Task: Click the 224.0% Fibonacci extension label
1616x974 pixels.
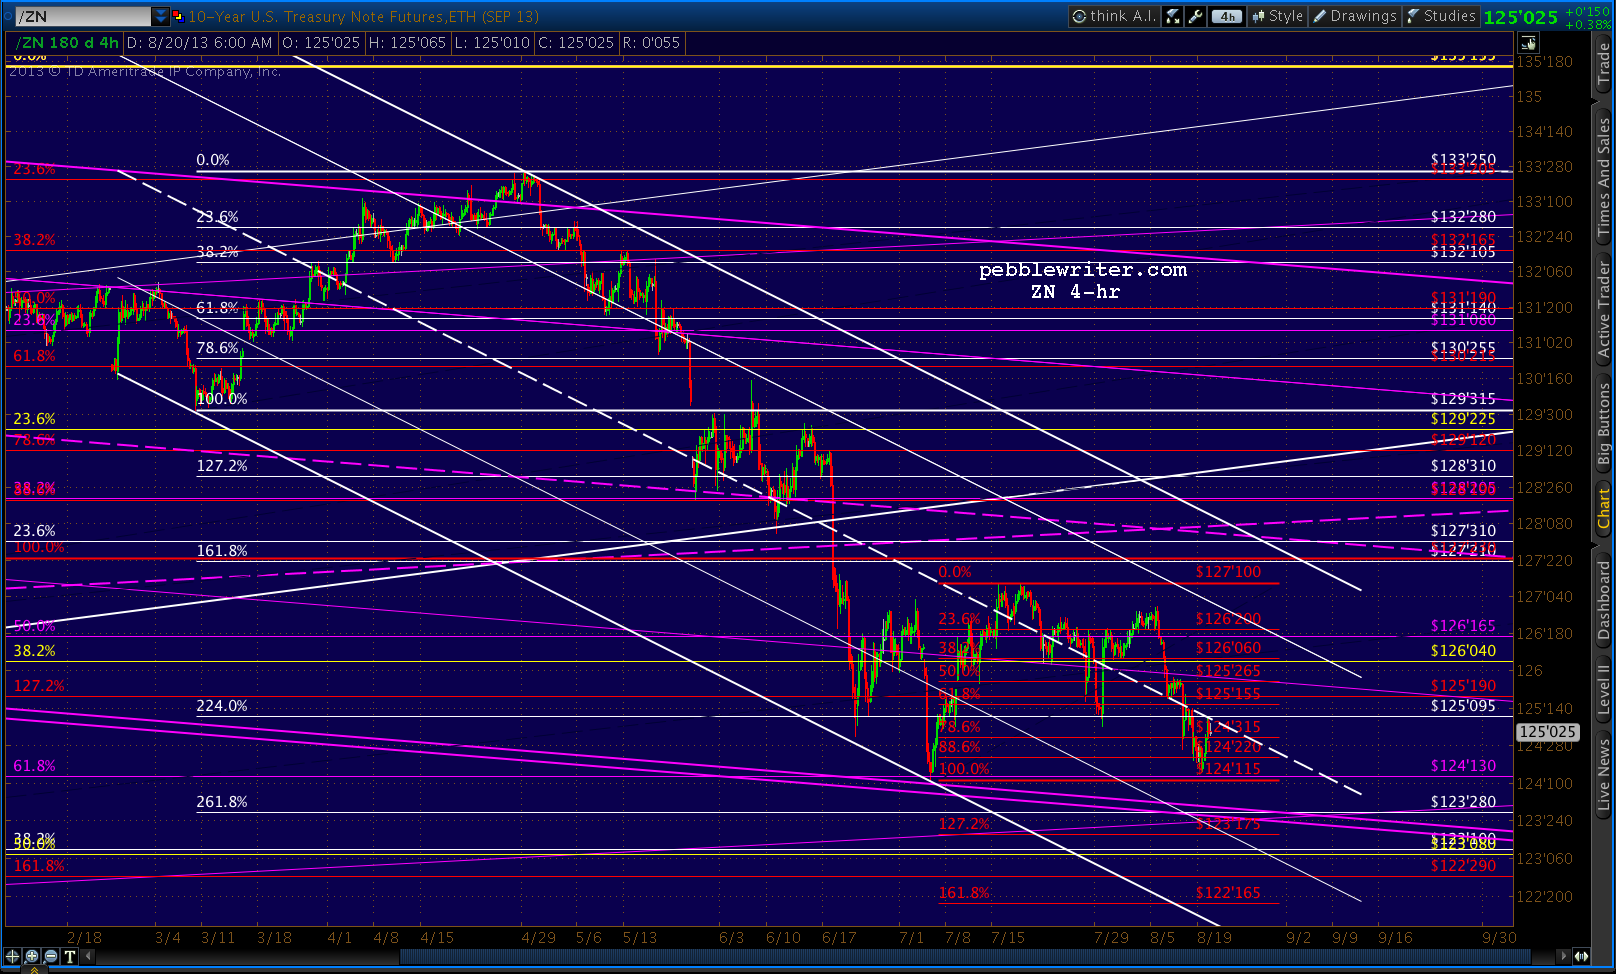Action: click(222, 706)
